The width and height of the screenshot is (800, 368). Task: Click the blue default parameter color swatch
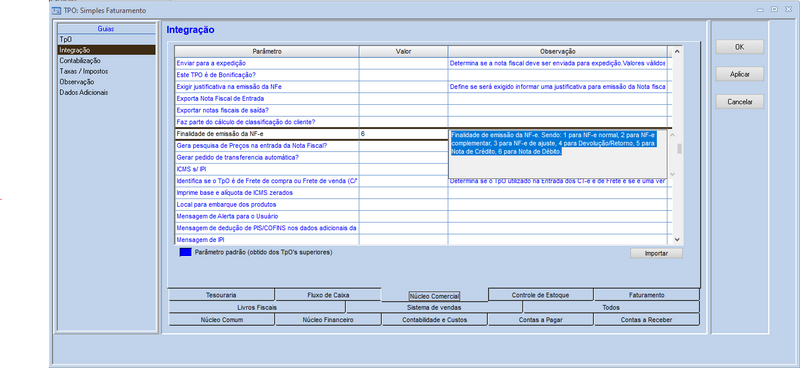pyautogui.click(x=185, y=252)
